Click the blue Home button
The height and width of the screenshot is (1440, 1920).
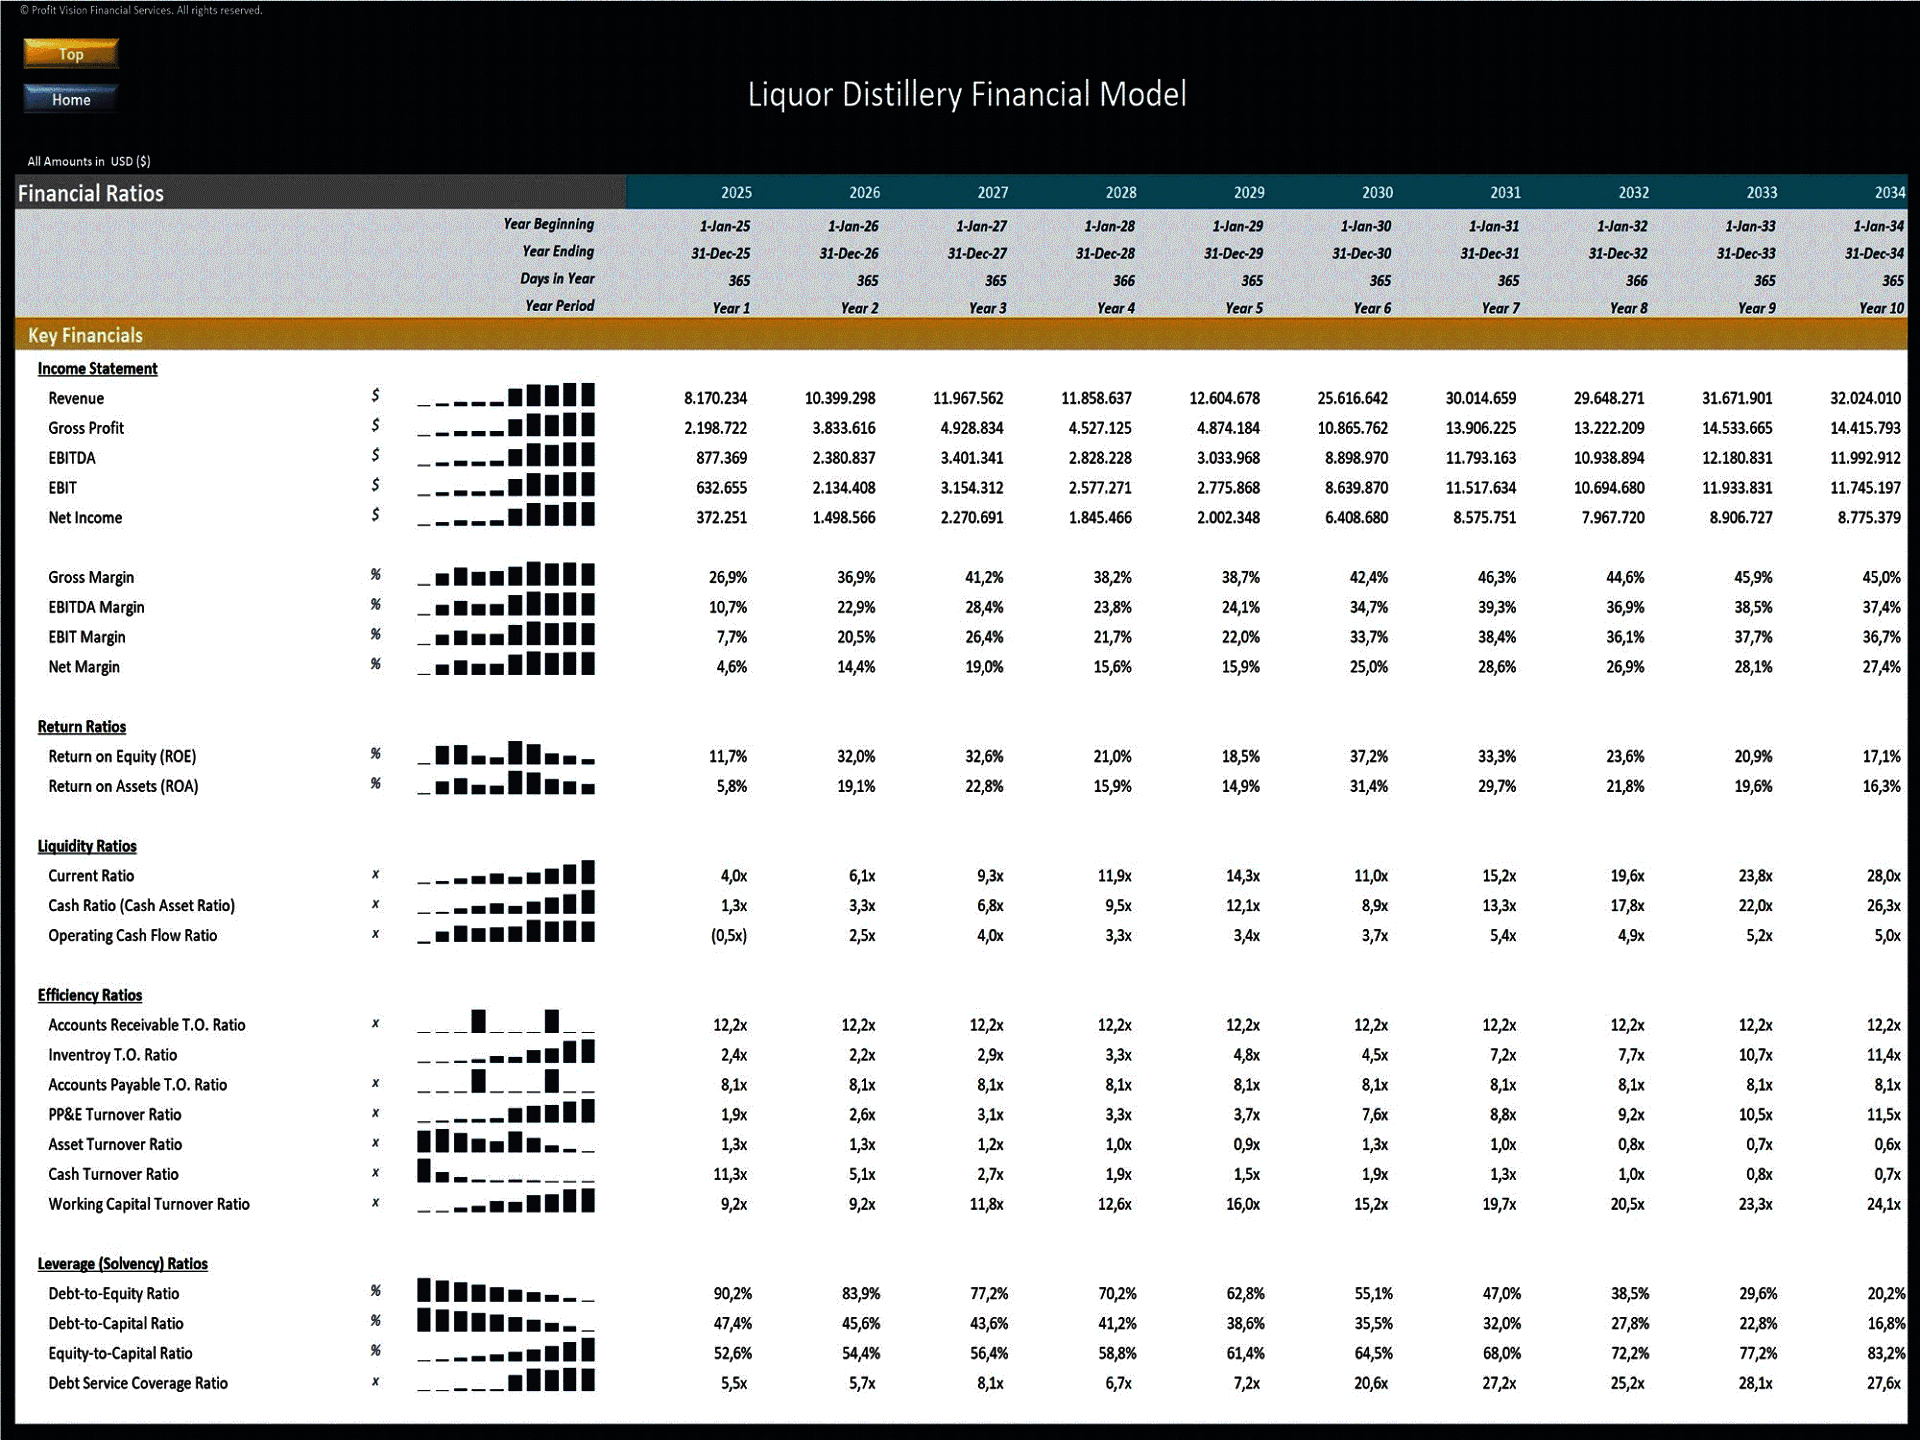coord(71,99)
